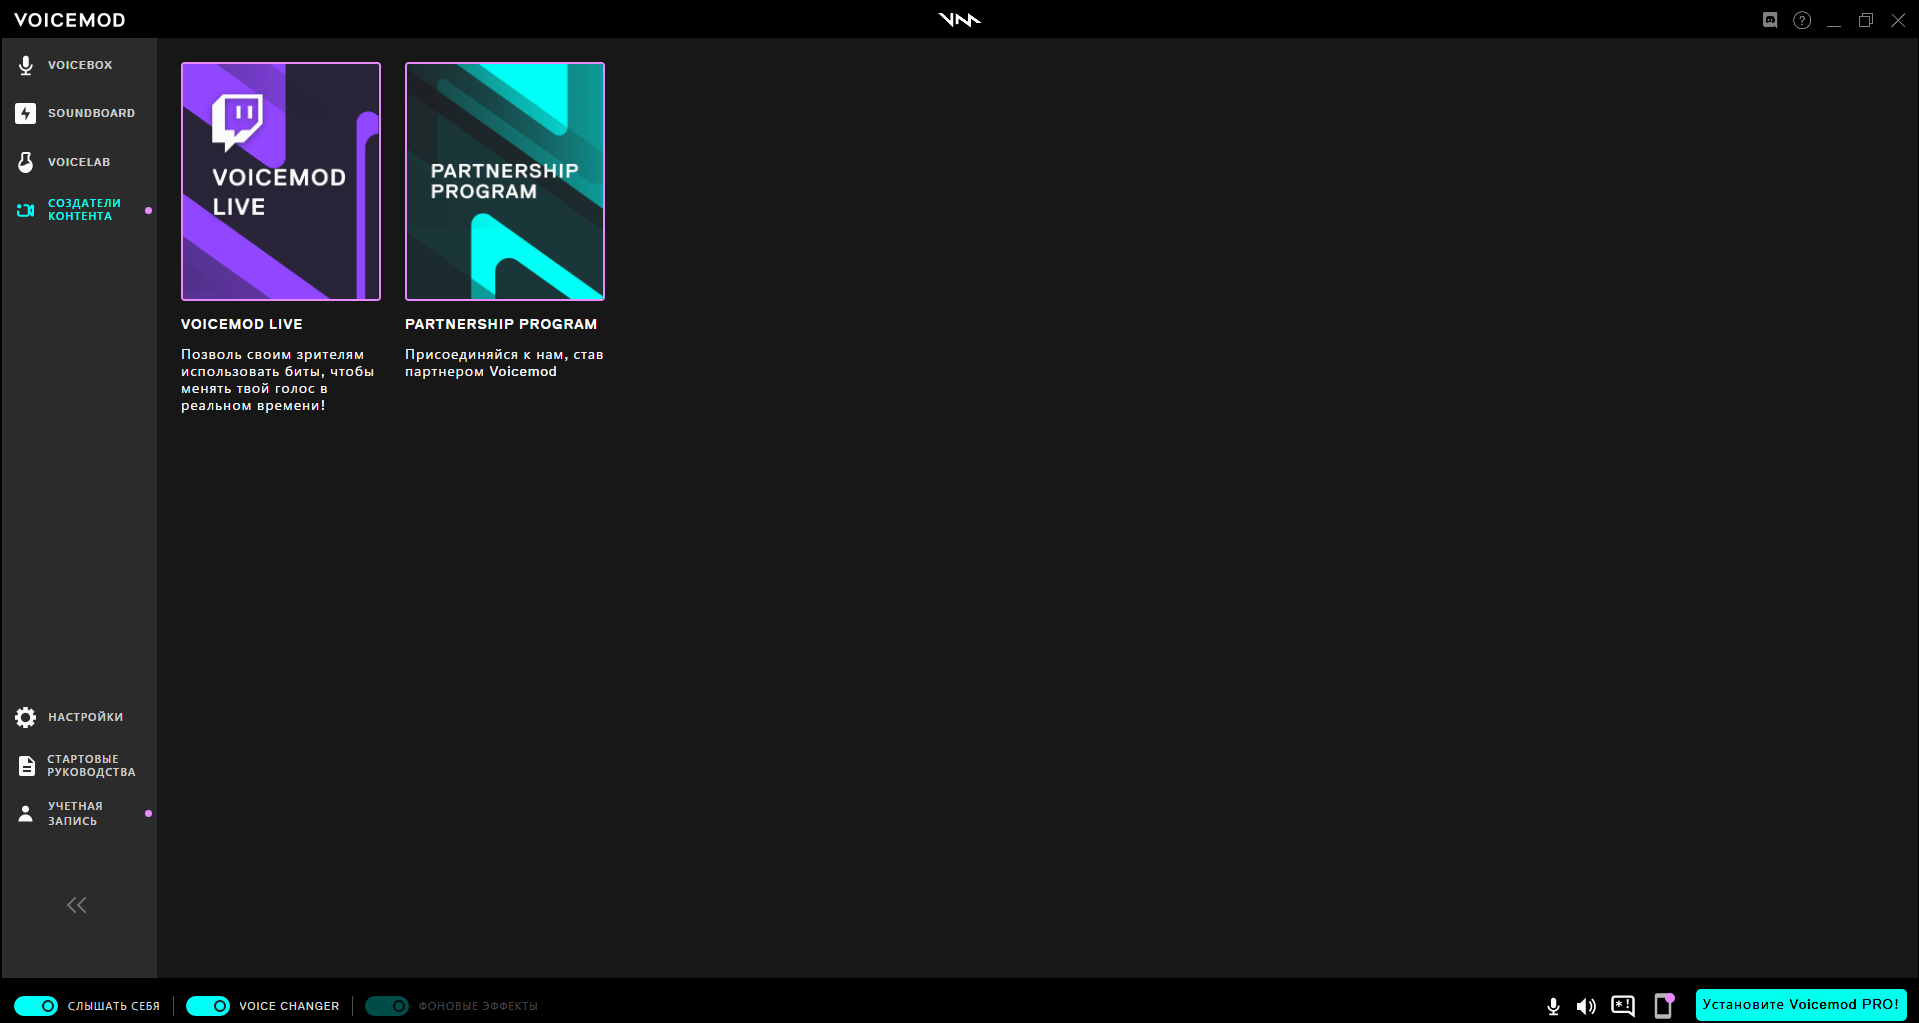Toggle the СЛЫШАТЬ СЕБЯ switch
The width and height of the screenshot is (1919, 1023).
click(x=36, y=1006)
